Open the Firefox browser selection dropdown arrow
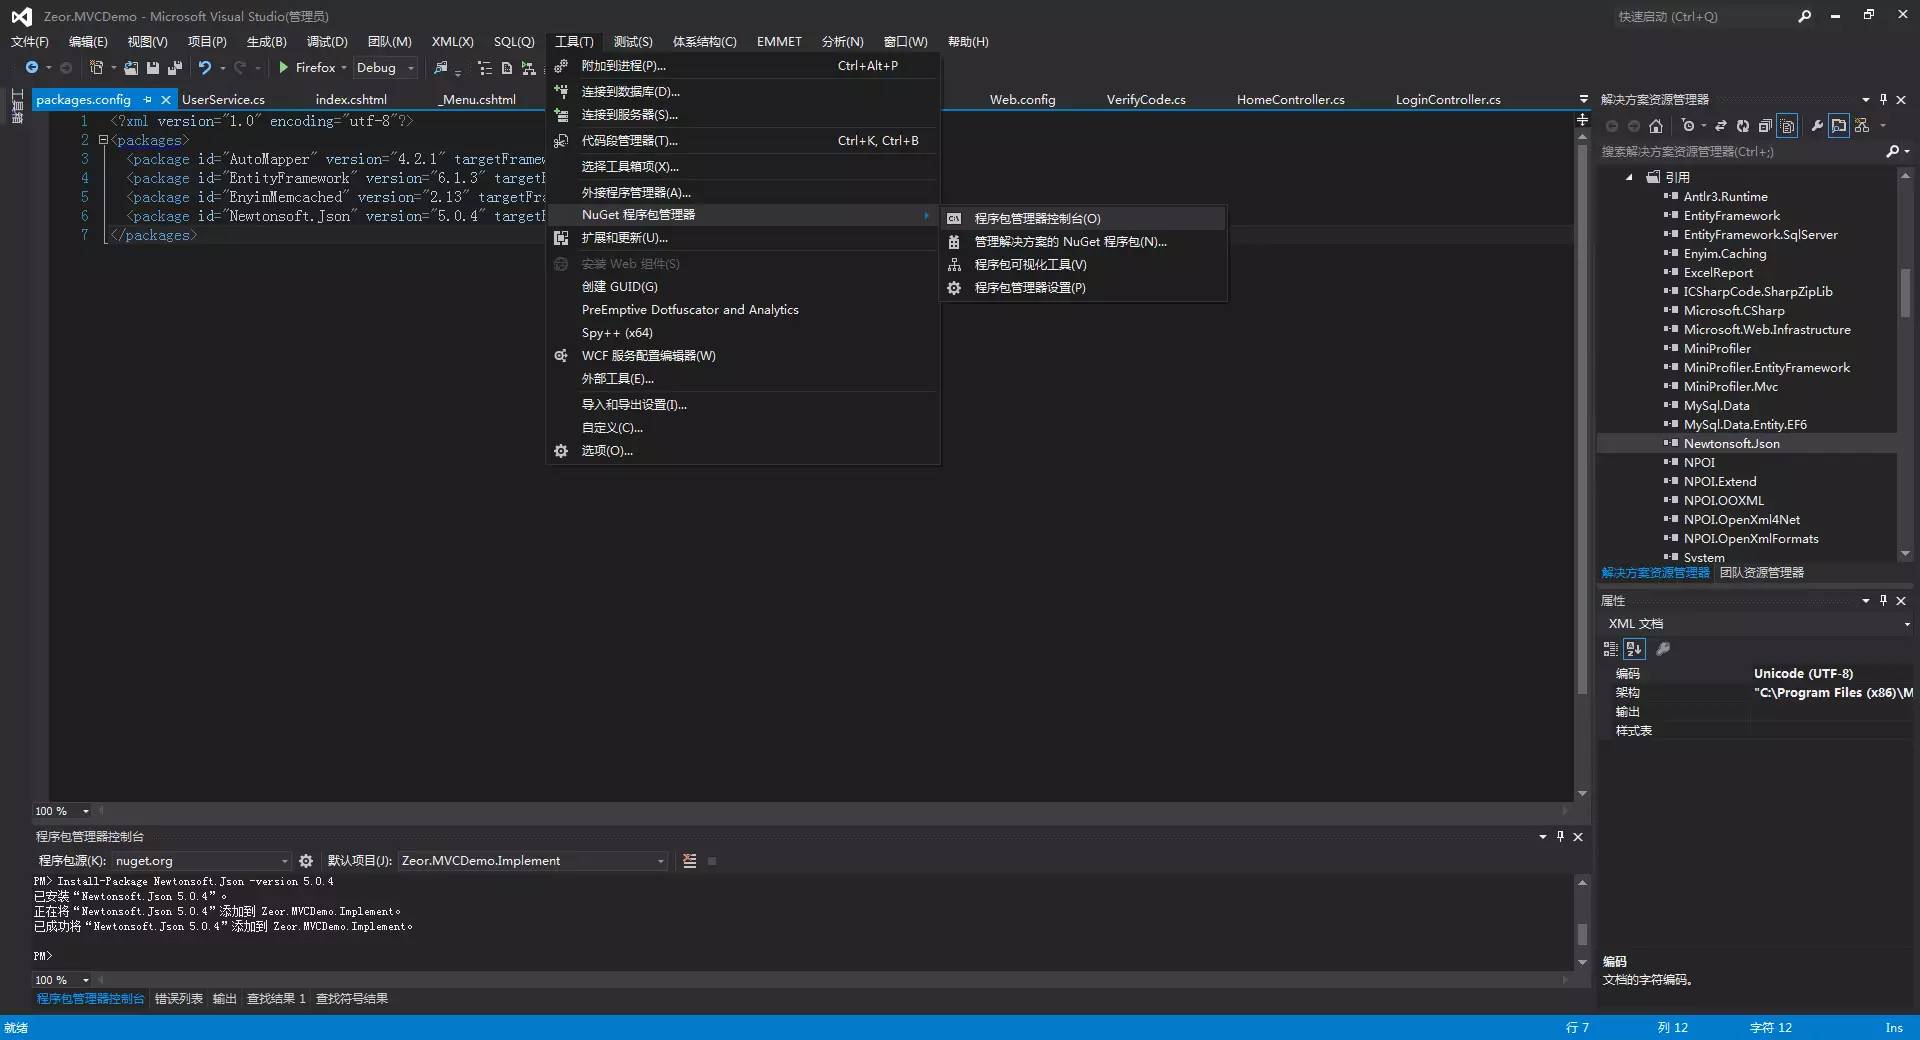The image size is (1920, 1040). click(343, 67)
